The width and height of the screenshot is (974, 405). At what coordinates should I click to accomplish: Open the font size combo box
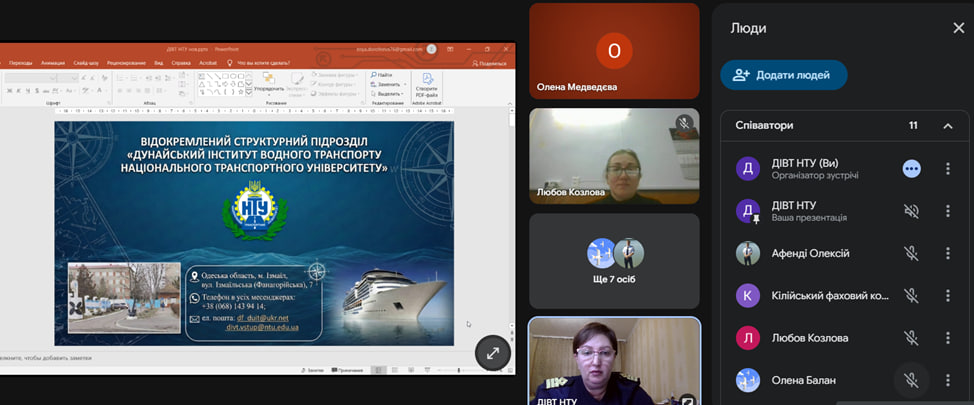[x=68, y=78]
